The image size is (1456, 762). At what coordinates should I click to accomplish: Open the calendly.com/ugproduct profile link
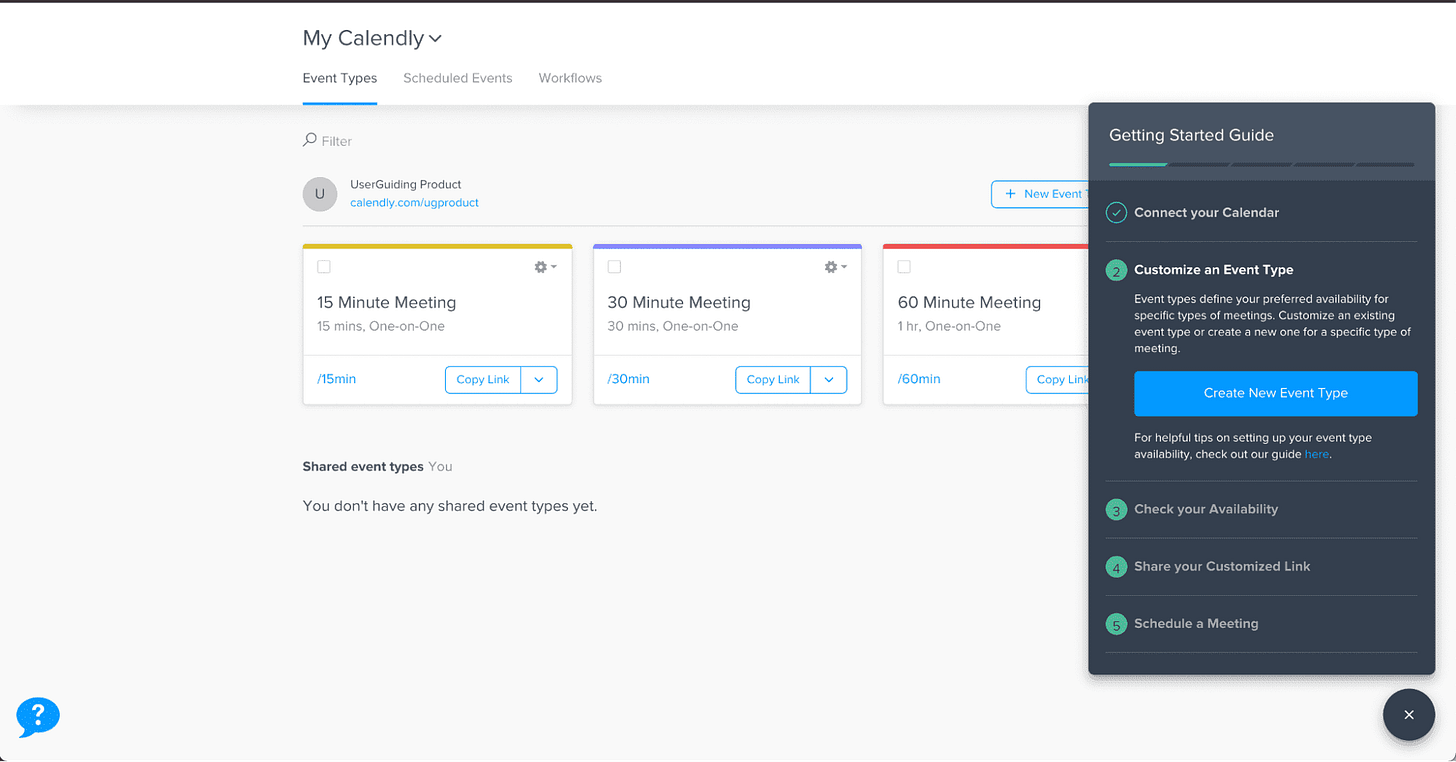413,202
